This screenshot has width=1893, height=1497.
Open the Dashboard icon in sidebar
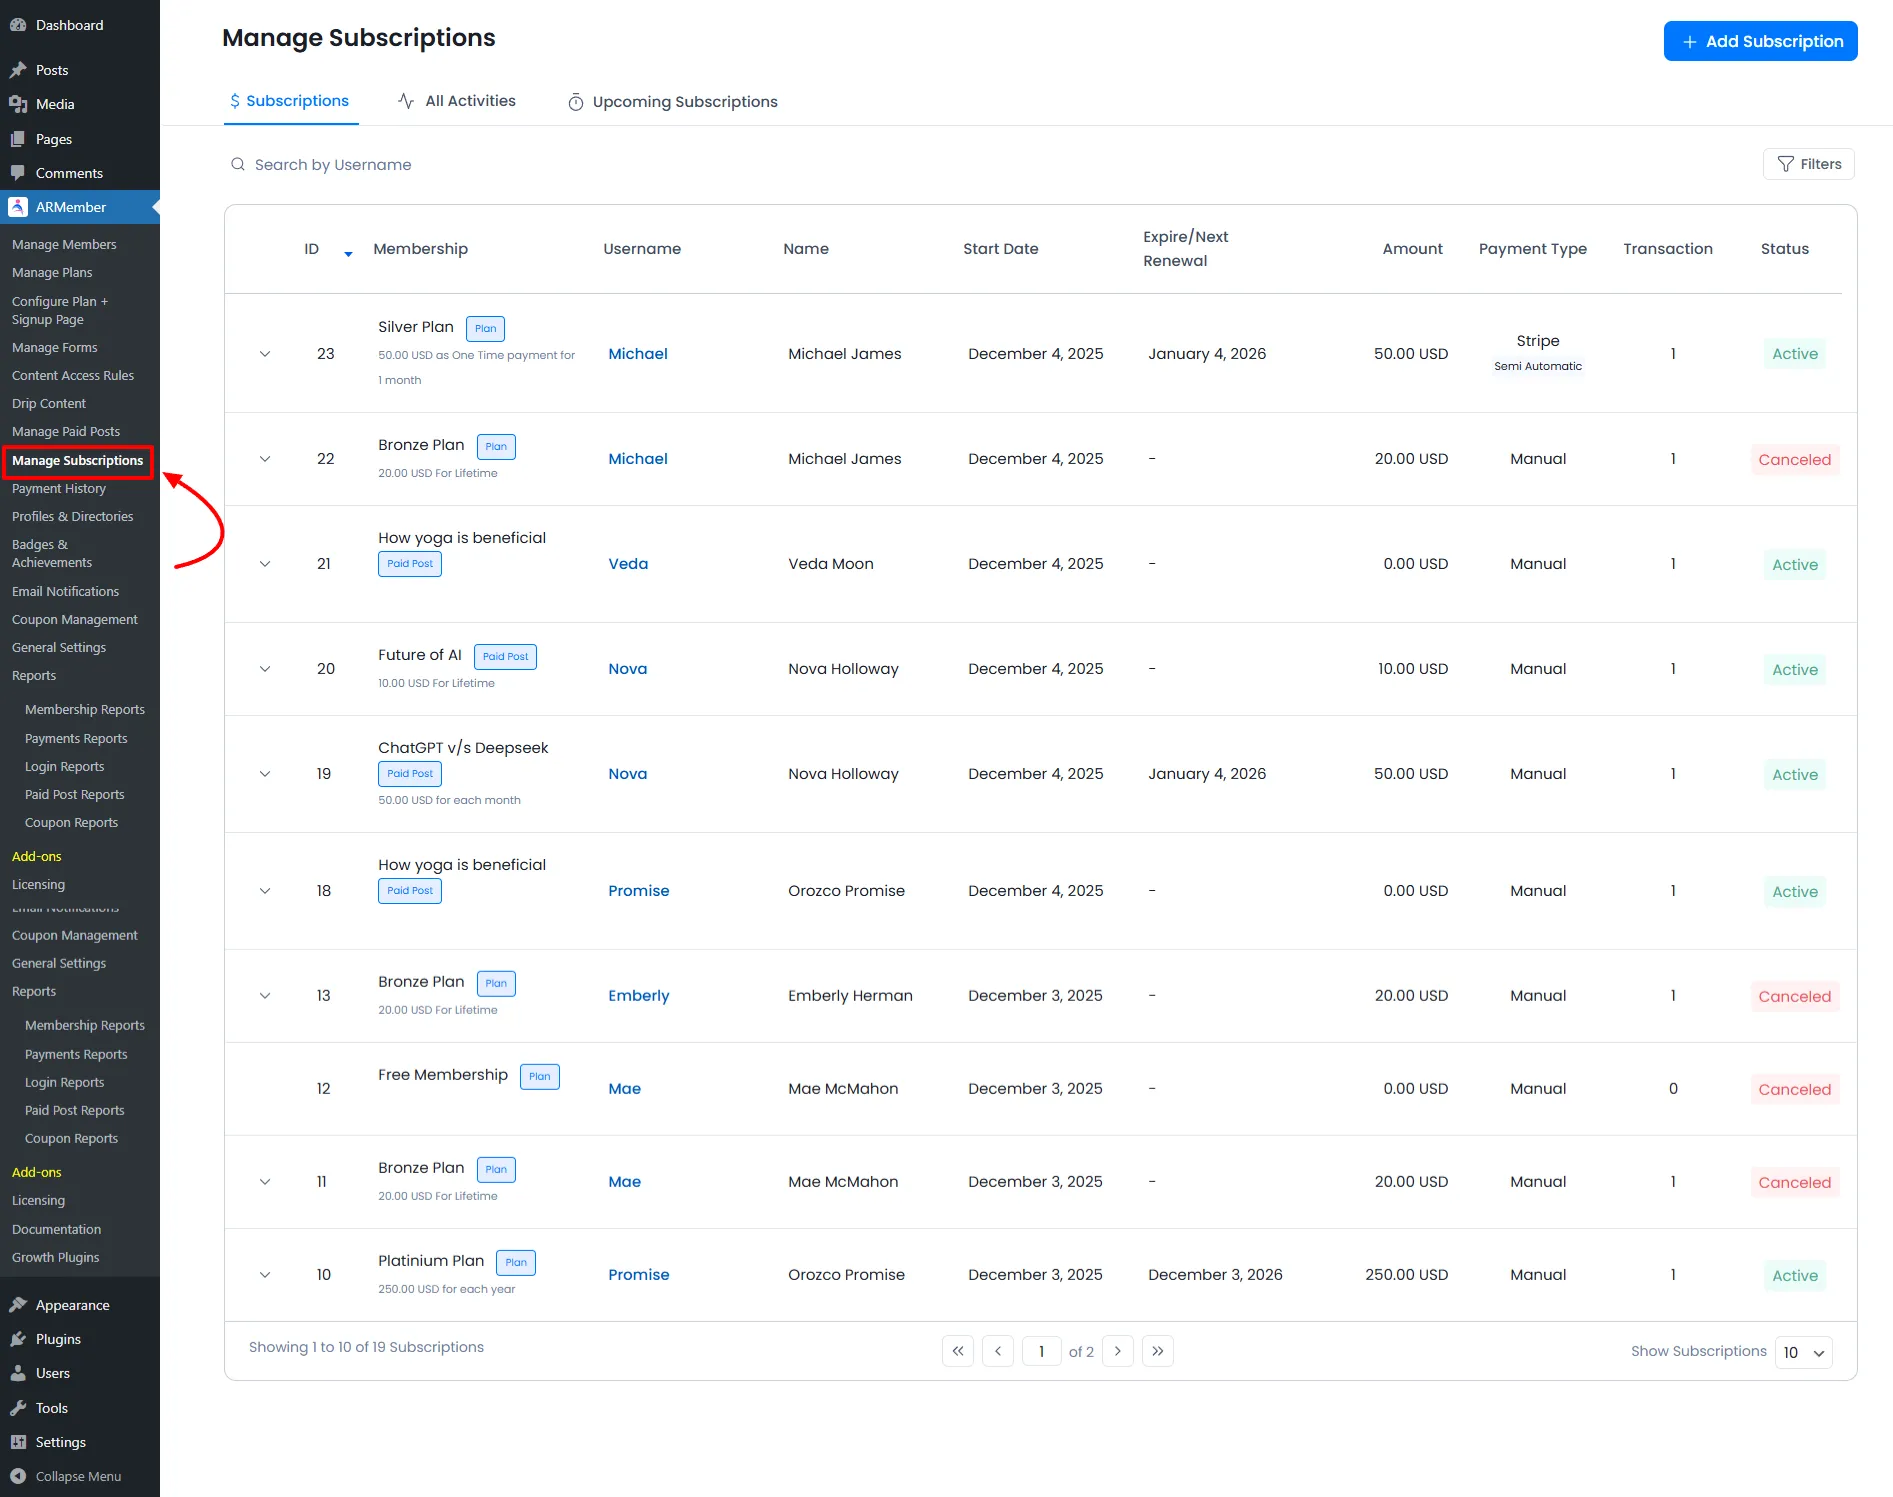click(x=18, y=24)
